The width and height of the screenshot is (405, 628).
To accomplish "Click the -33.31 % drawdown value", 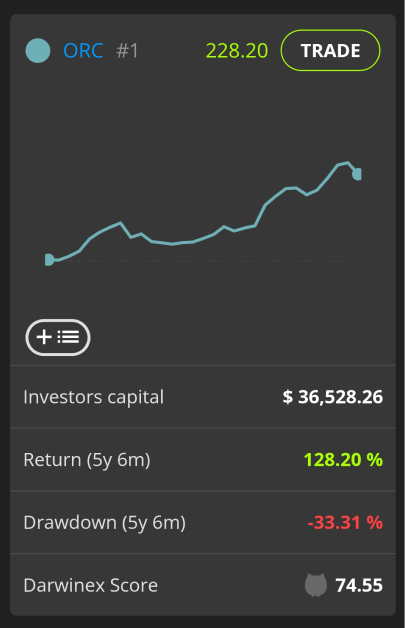I will [x=345, y=522].
